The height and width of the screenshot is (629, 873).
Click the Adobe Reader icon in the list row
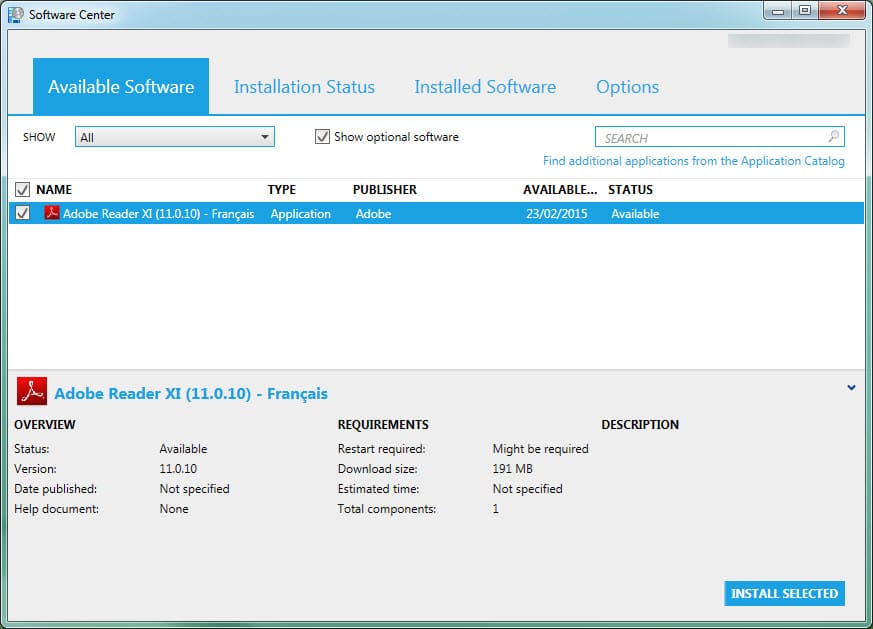52,213
